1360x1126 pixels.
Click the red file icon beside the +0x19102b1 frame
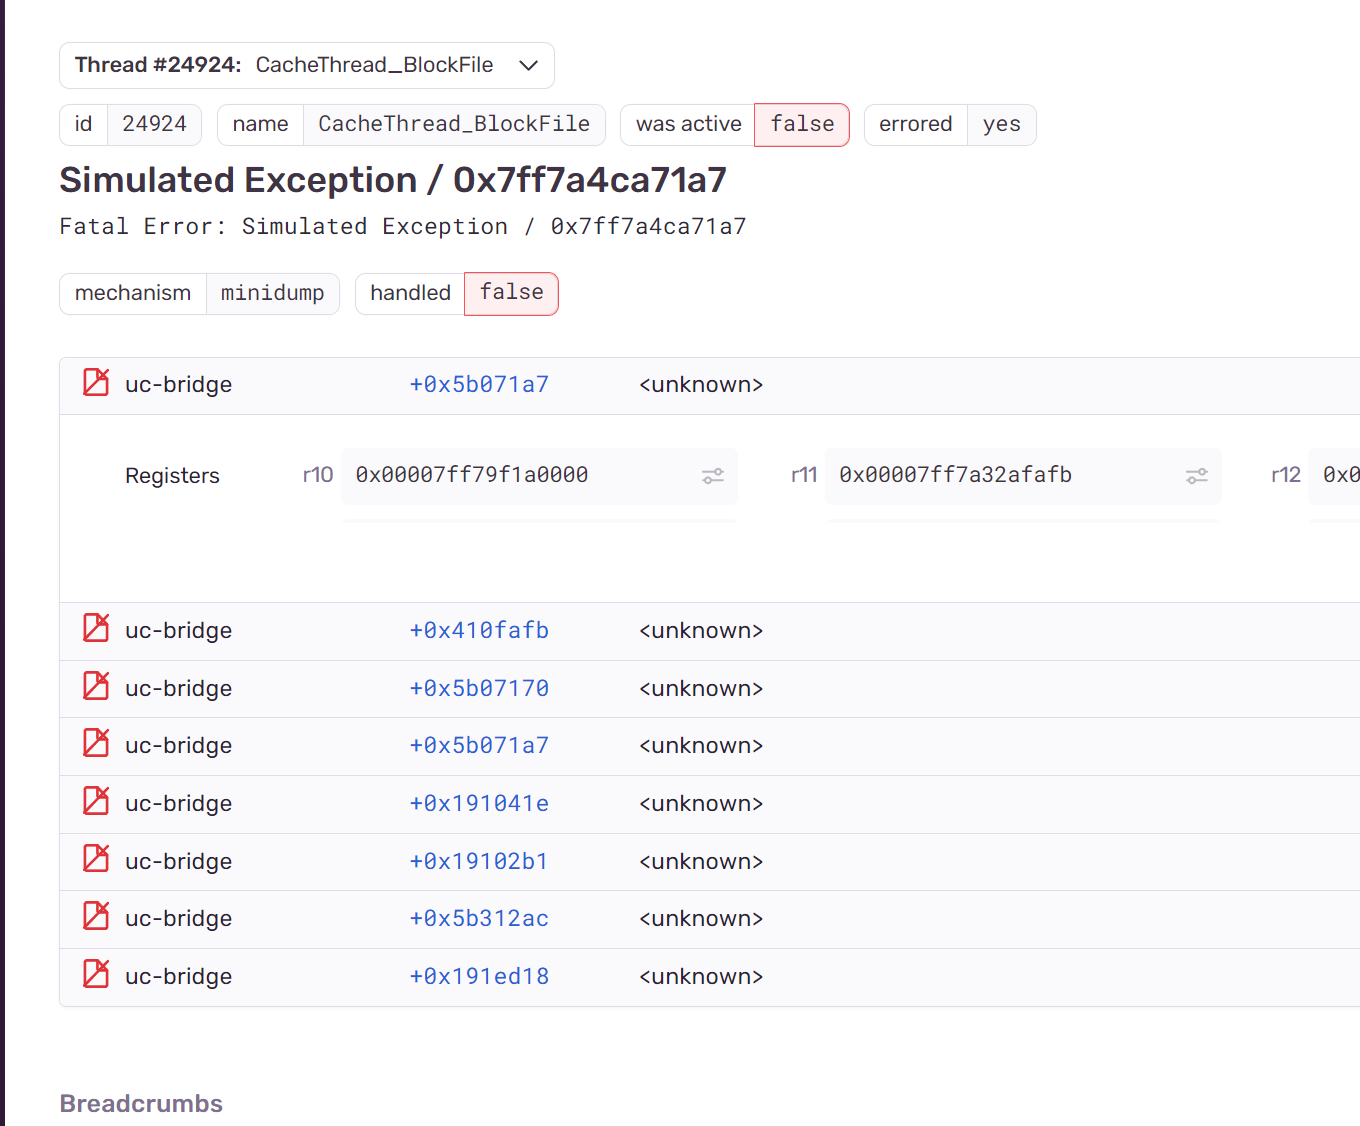tap(95, 859)
